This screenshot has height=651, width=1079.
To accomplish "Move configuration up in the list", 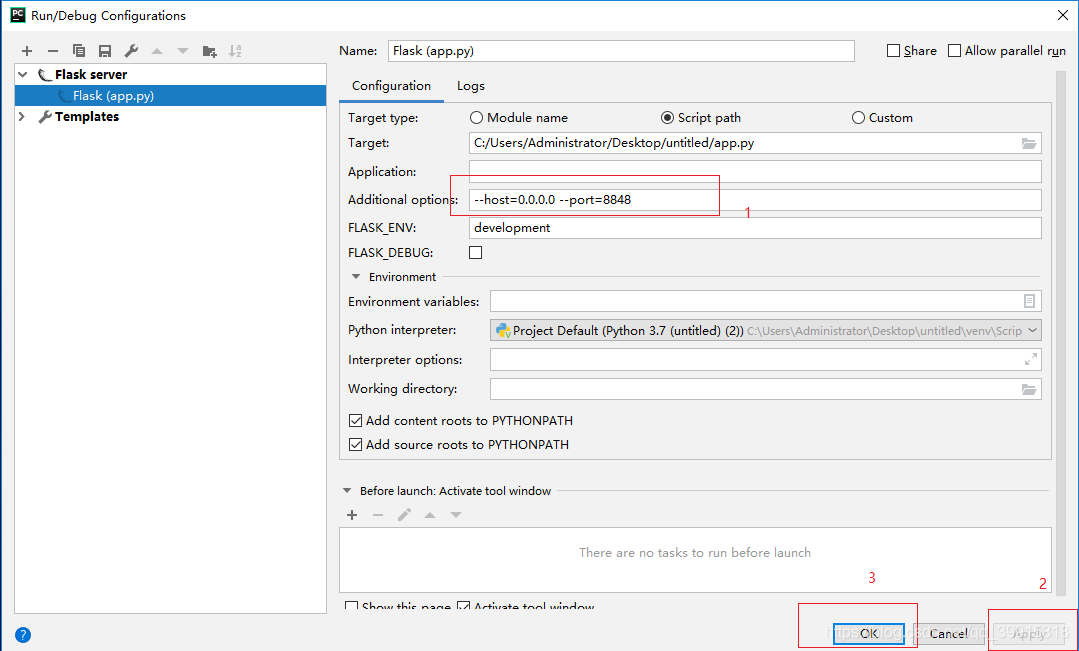I will (157, 51).
